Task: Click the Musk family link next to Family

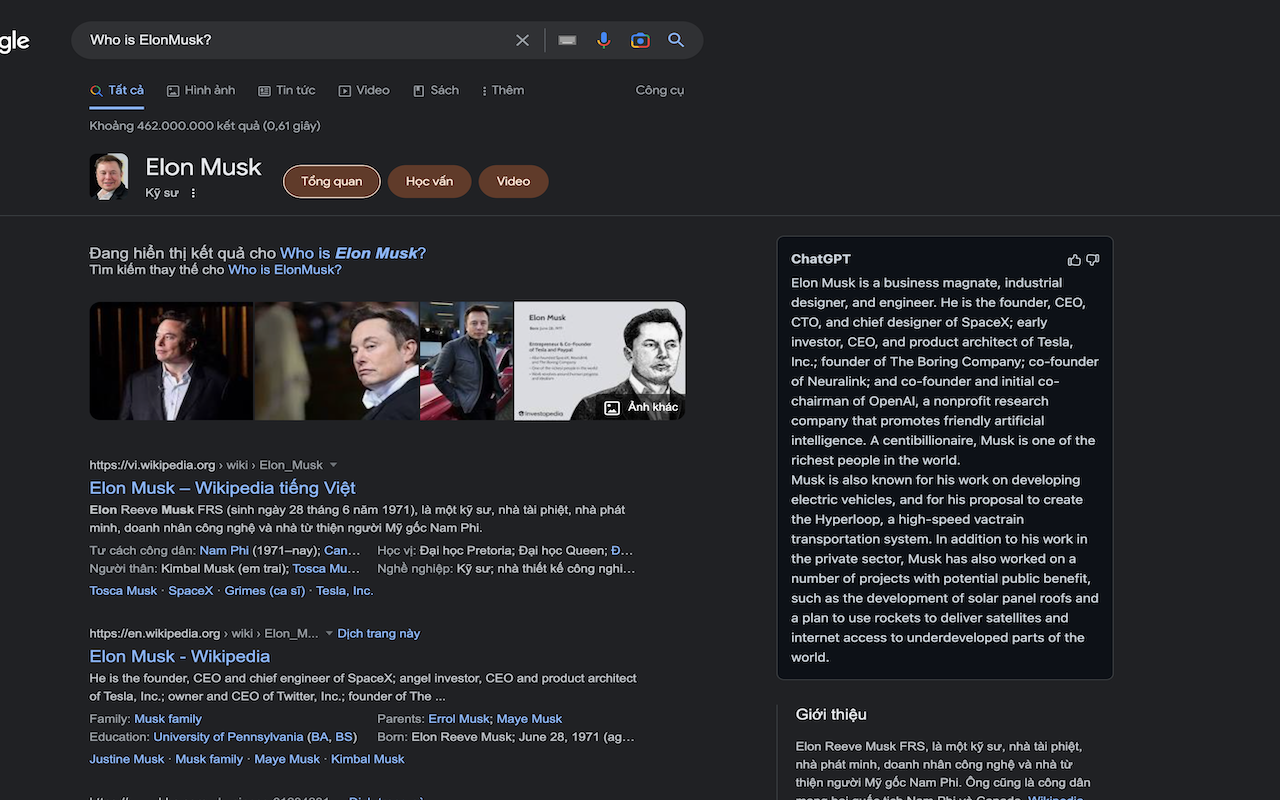Action: [168, 719]
